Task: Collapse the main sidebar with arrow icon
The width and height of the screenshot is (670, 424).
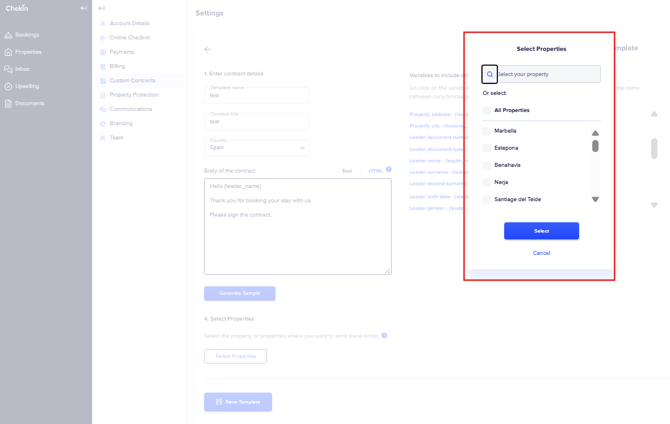Action: click(84, 8)
